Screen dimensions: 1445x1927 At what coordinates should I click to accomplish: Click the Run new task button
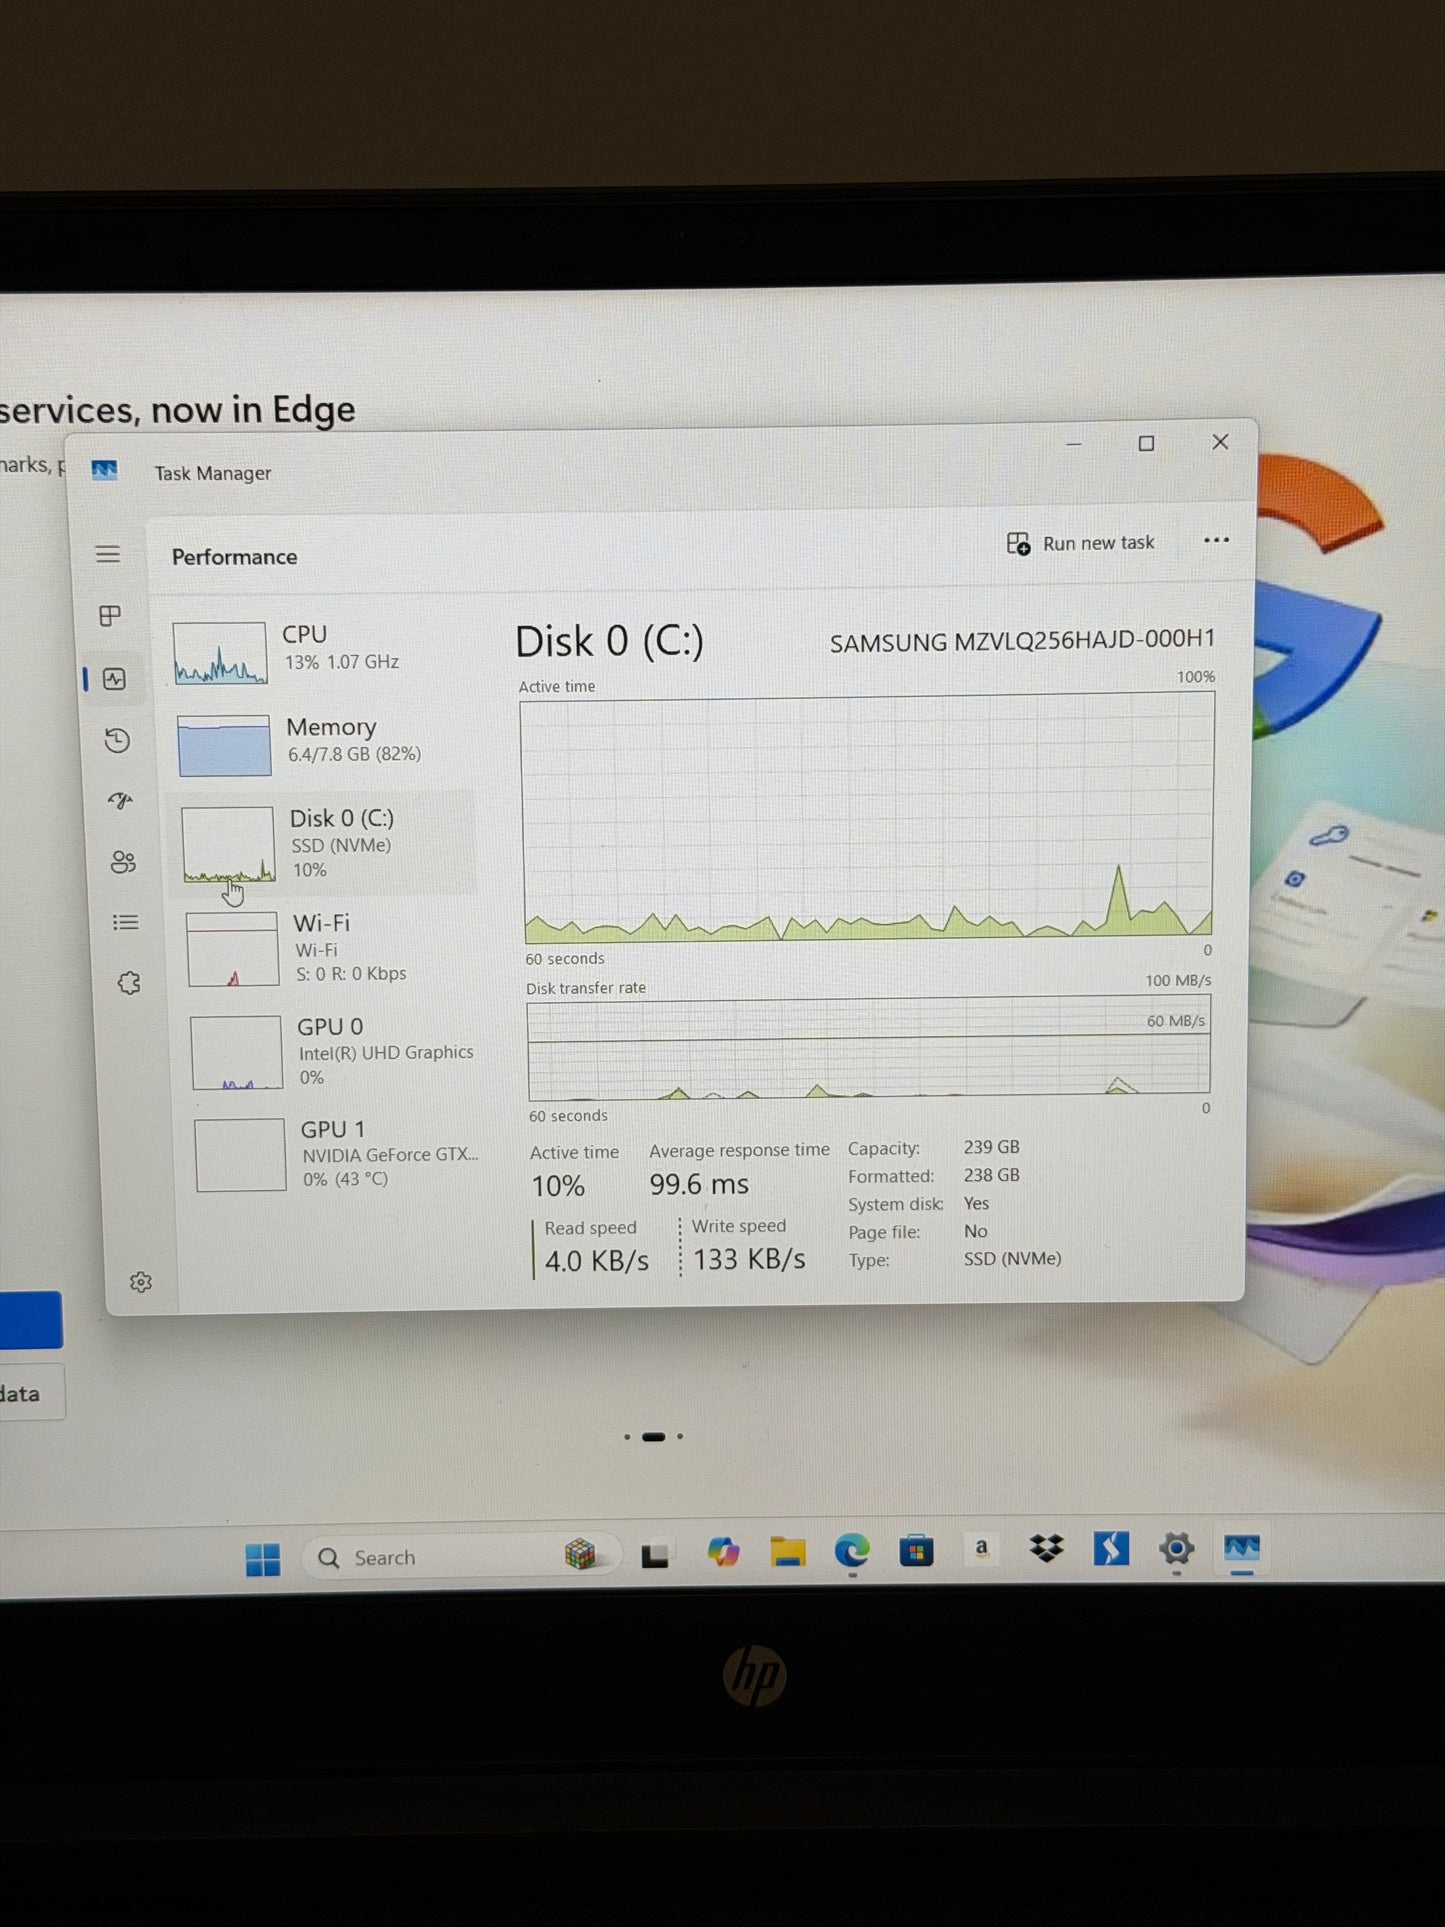pos(1080,543)
